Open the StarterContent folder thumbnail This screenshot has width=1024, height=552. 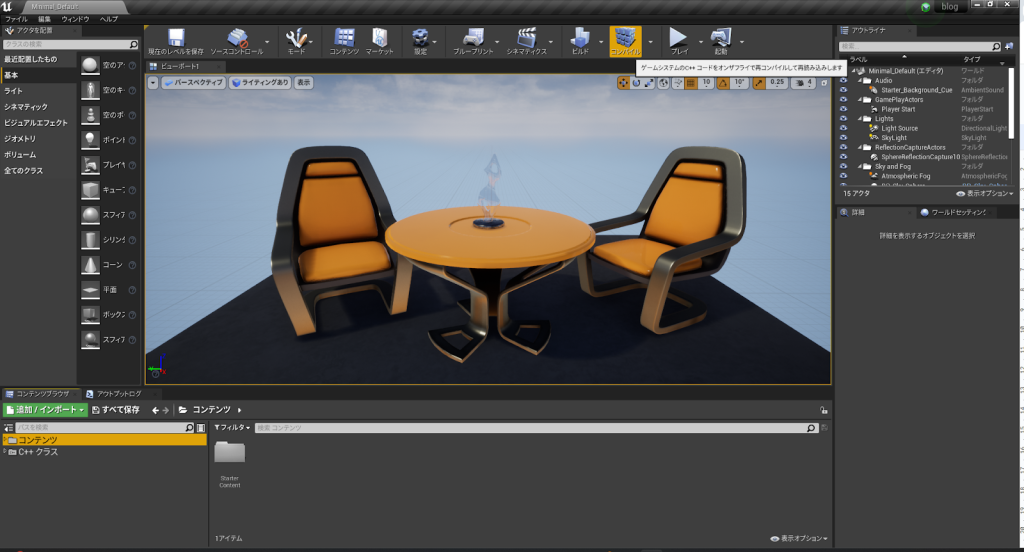point(230,454)
